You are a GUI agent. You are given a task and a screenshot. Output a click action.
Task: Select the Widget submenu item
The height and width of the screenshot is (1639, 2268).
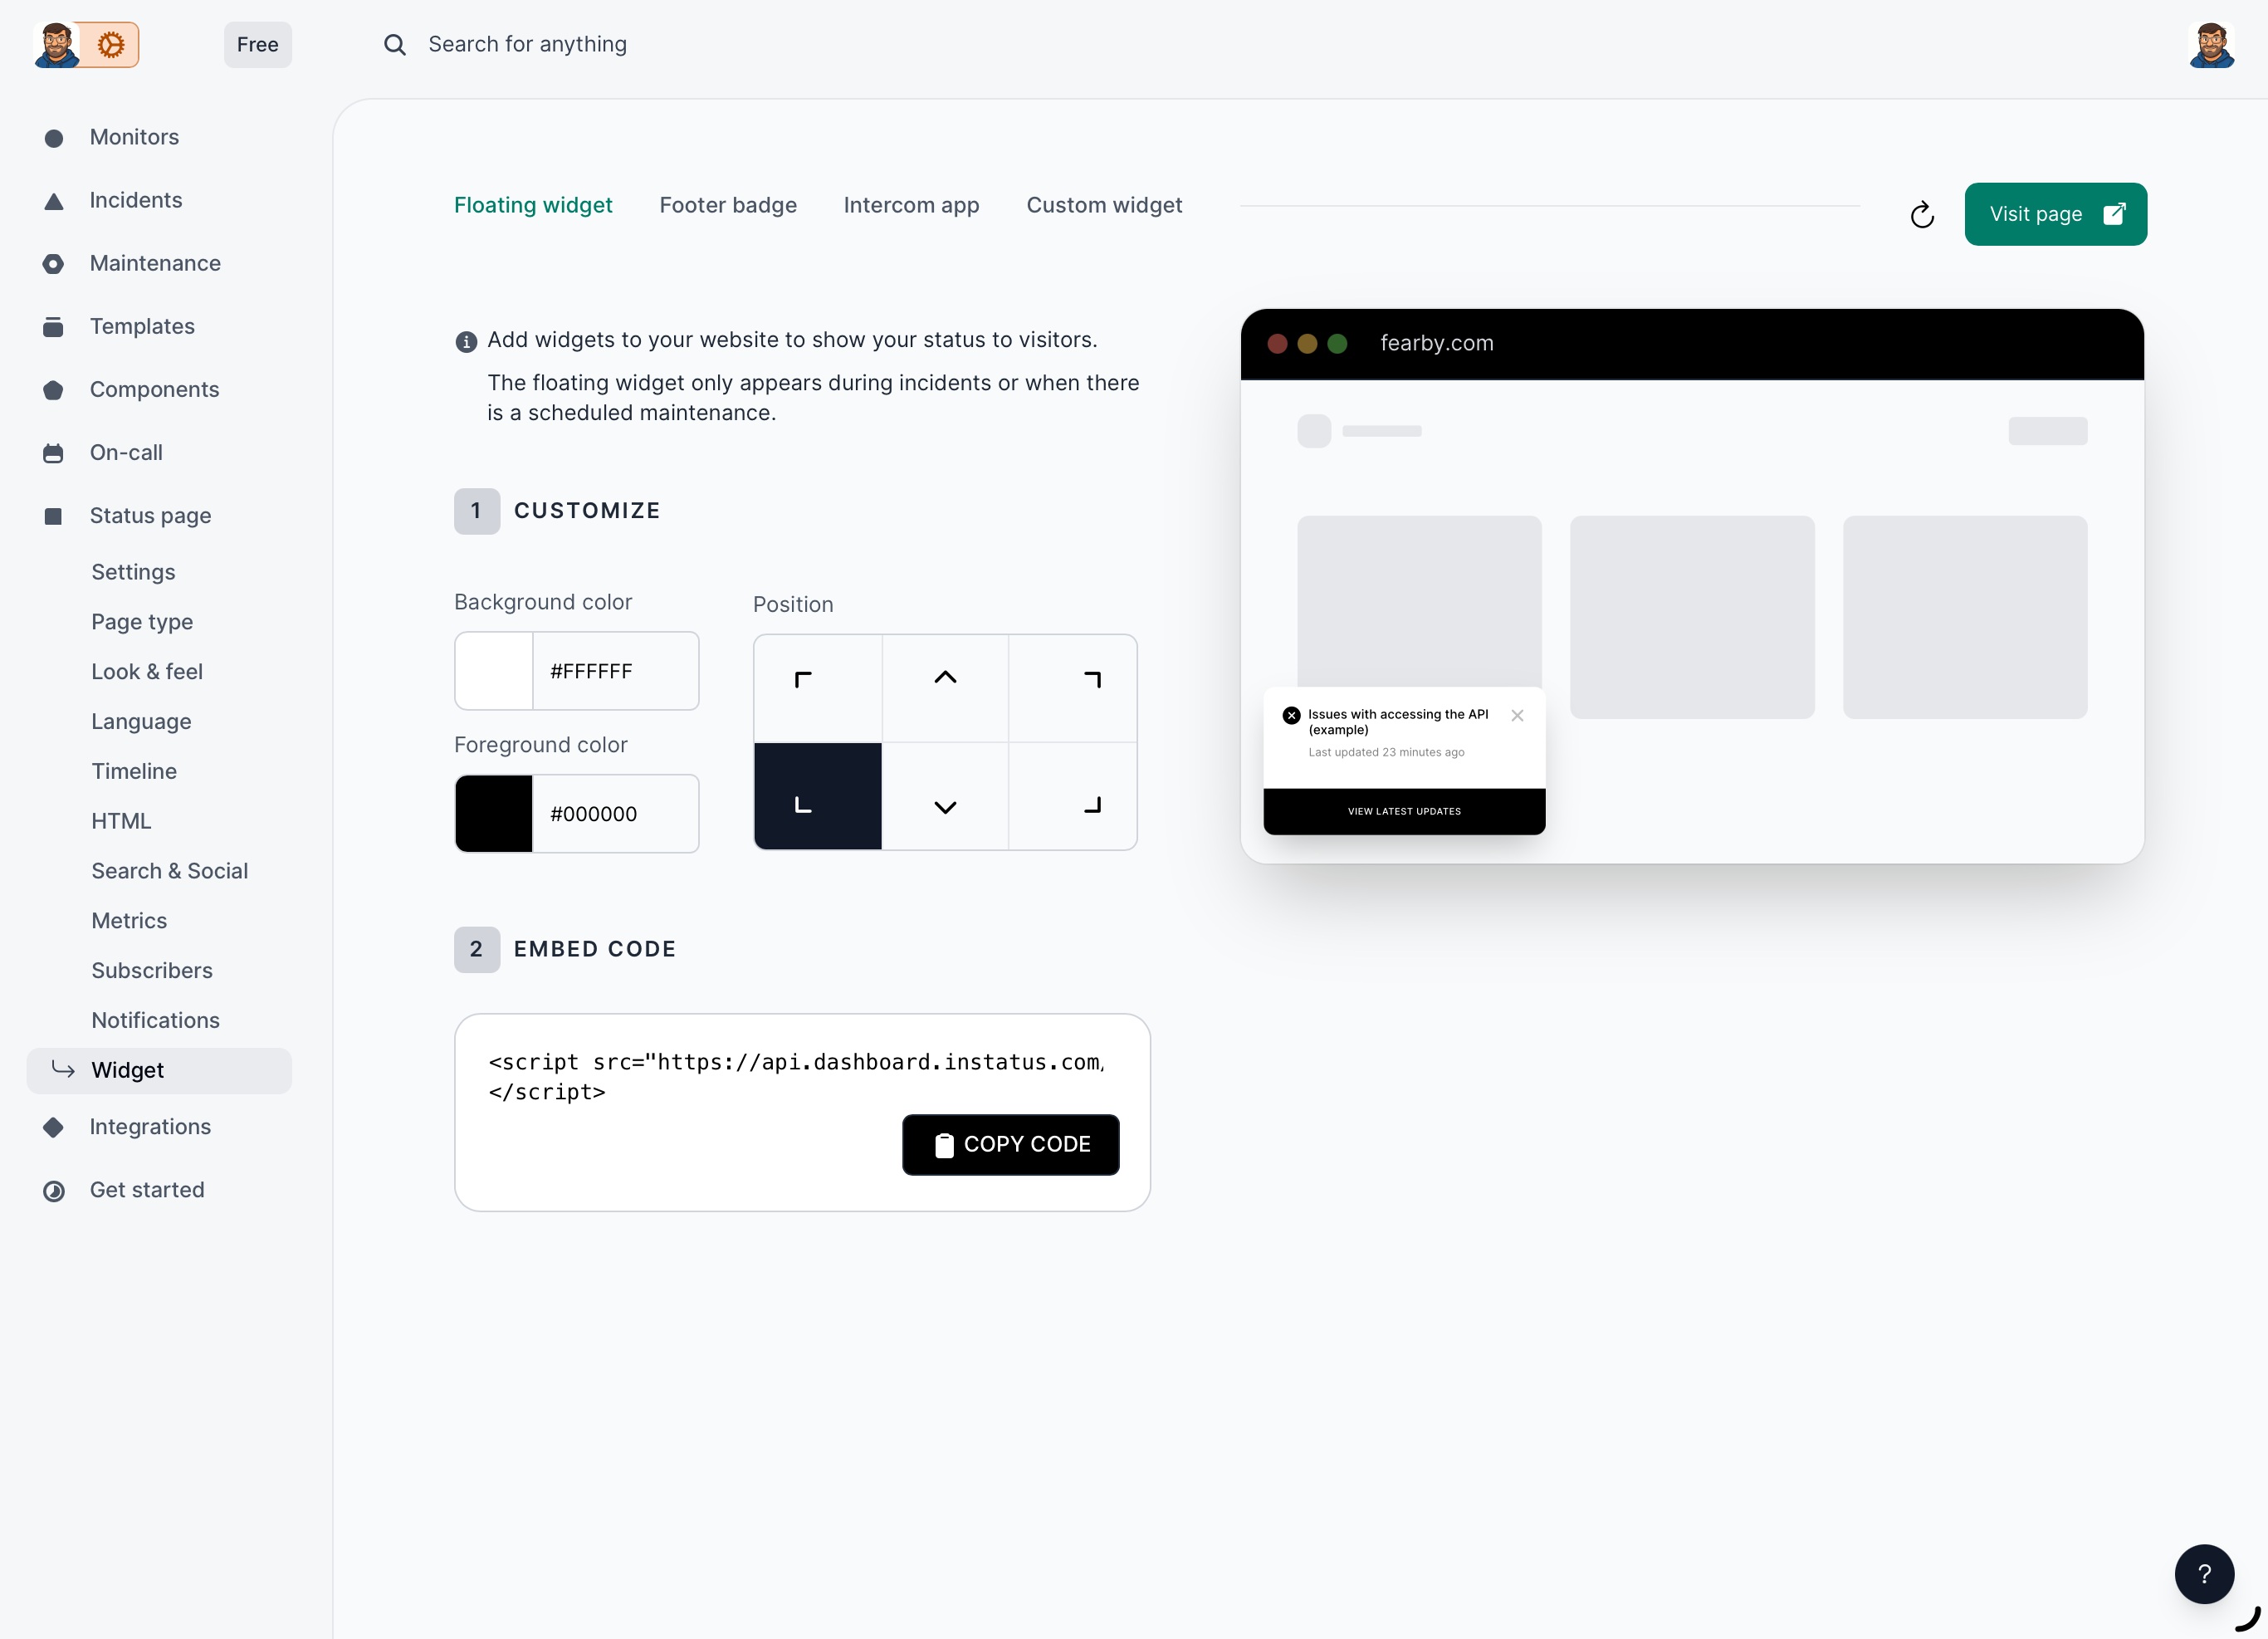(159, 1071)
